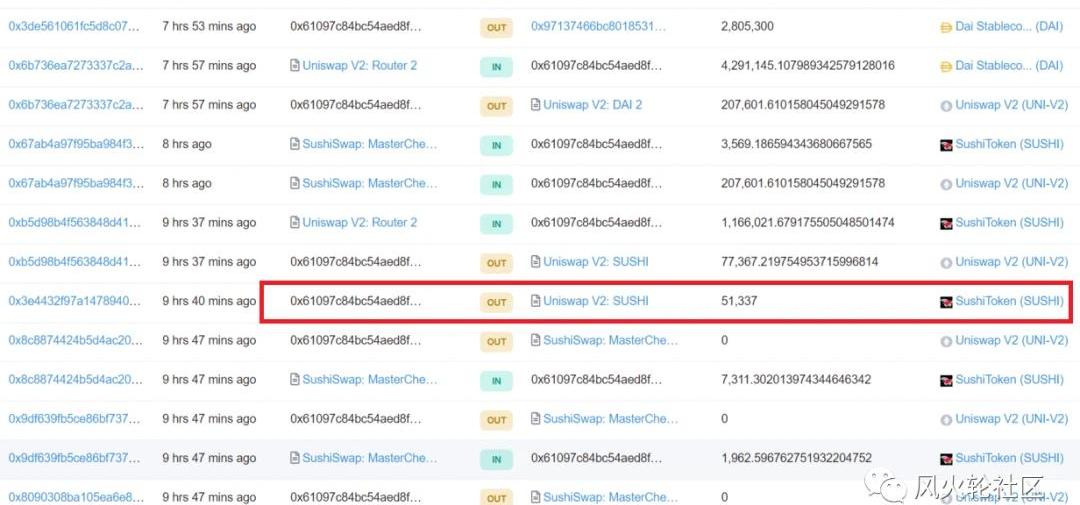Open hash 0xb5d98b4f… in the 1,166,021 SUSHI row
This screenshot has width=1080, height=505.
tap(76, 223)
